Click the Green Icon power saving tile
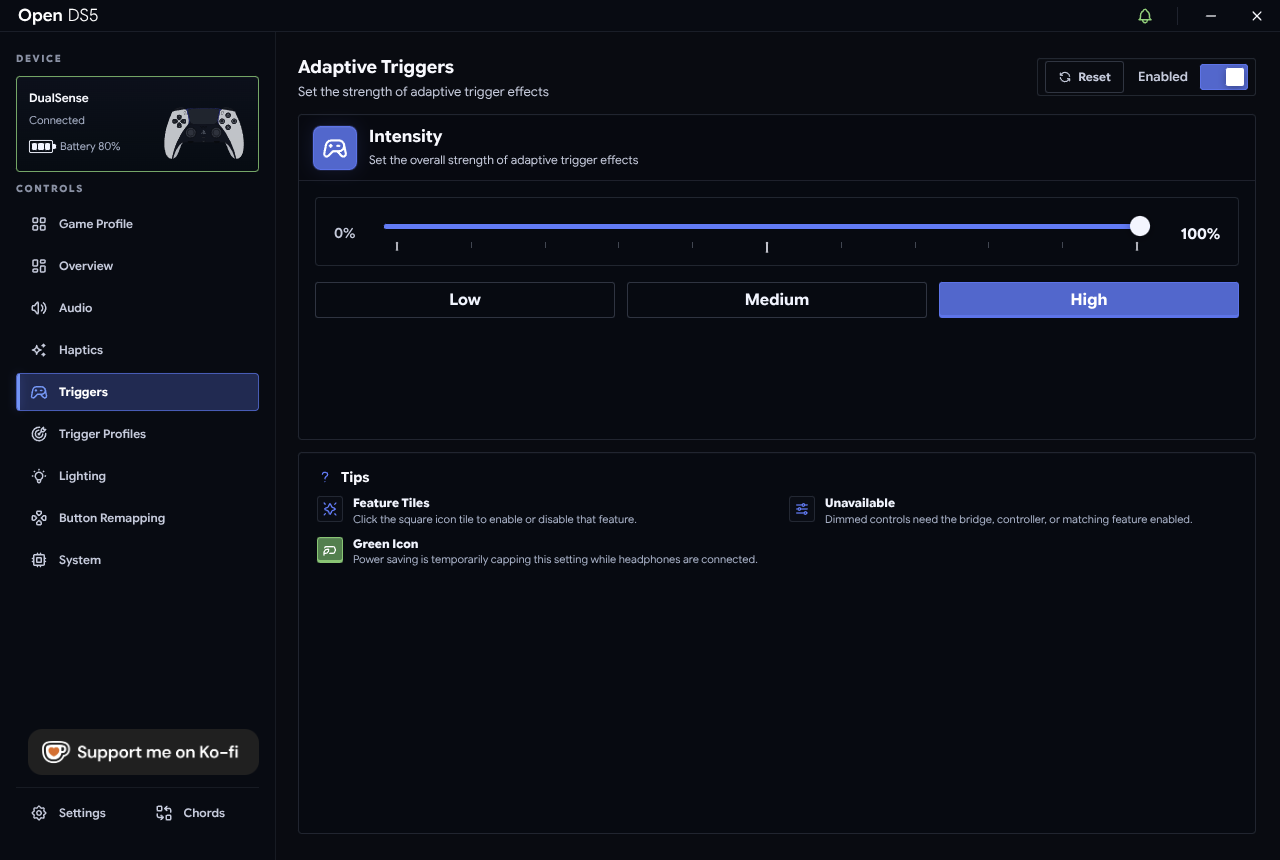Viewport: 1280px width, 860px height. pos(329,550)
